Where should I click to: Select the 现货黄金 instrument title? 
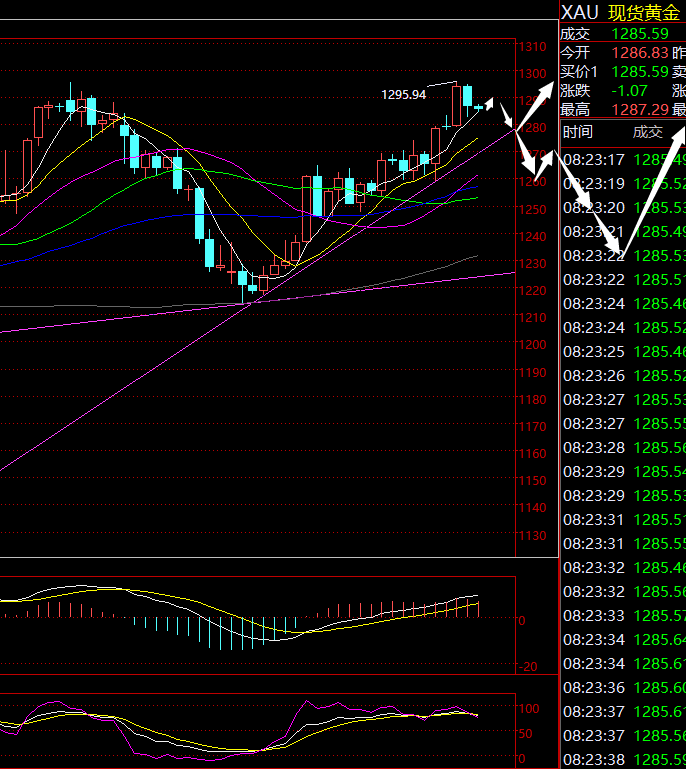(644, 12)
